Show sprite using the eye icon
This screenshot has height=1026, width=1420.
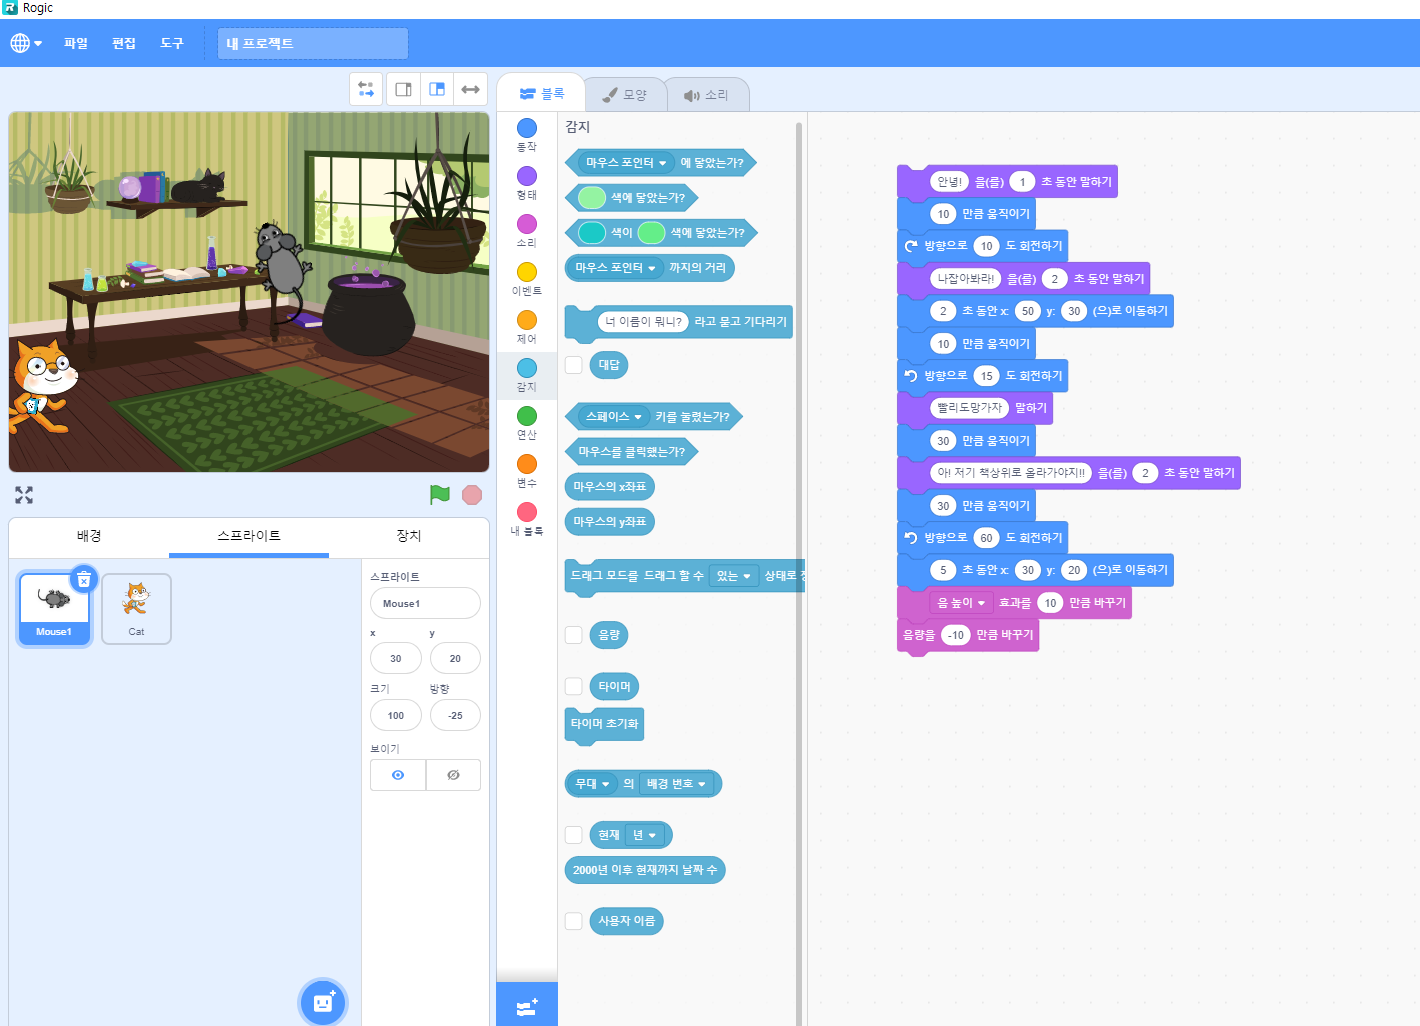coord(398,775)
